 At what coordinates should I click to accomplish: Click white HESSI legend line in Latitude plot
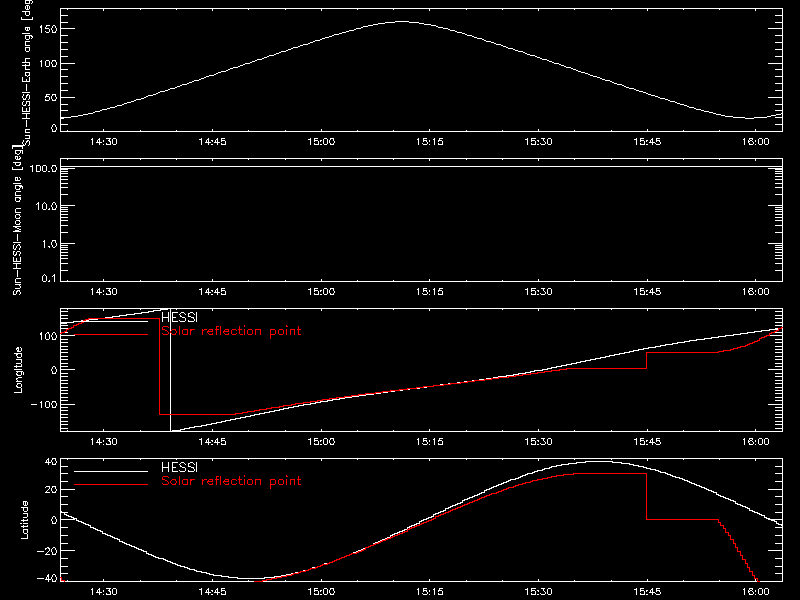tap(111, 471)
